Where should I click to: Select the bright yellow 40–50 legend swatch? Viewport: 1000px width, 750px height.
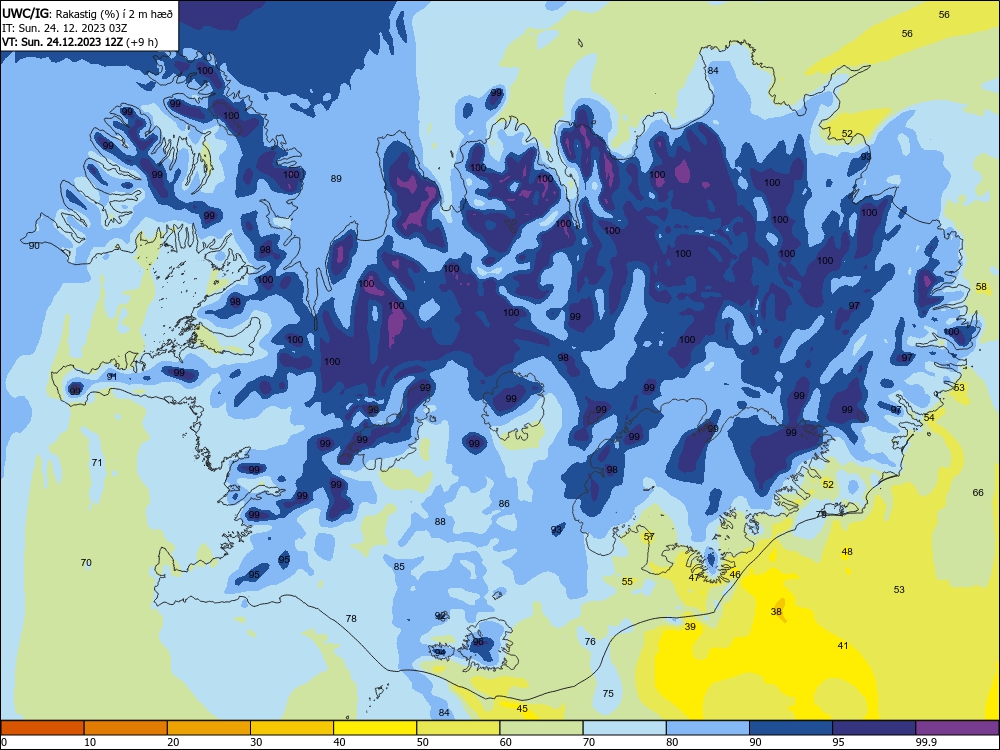point(375,728)
